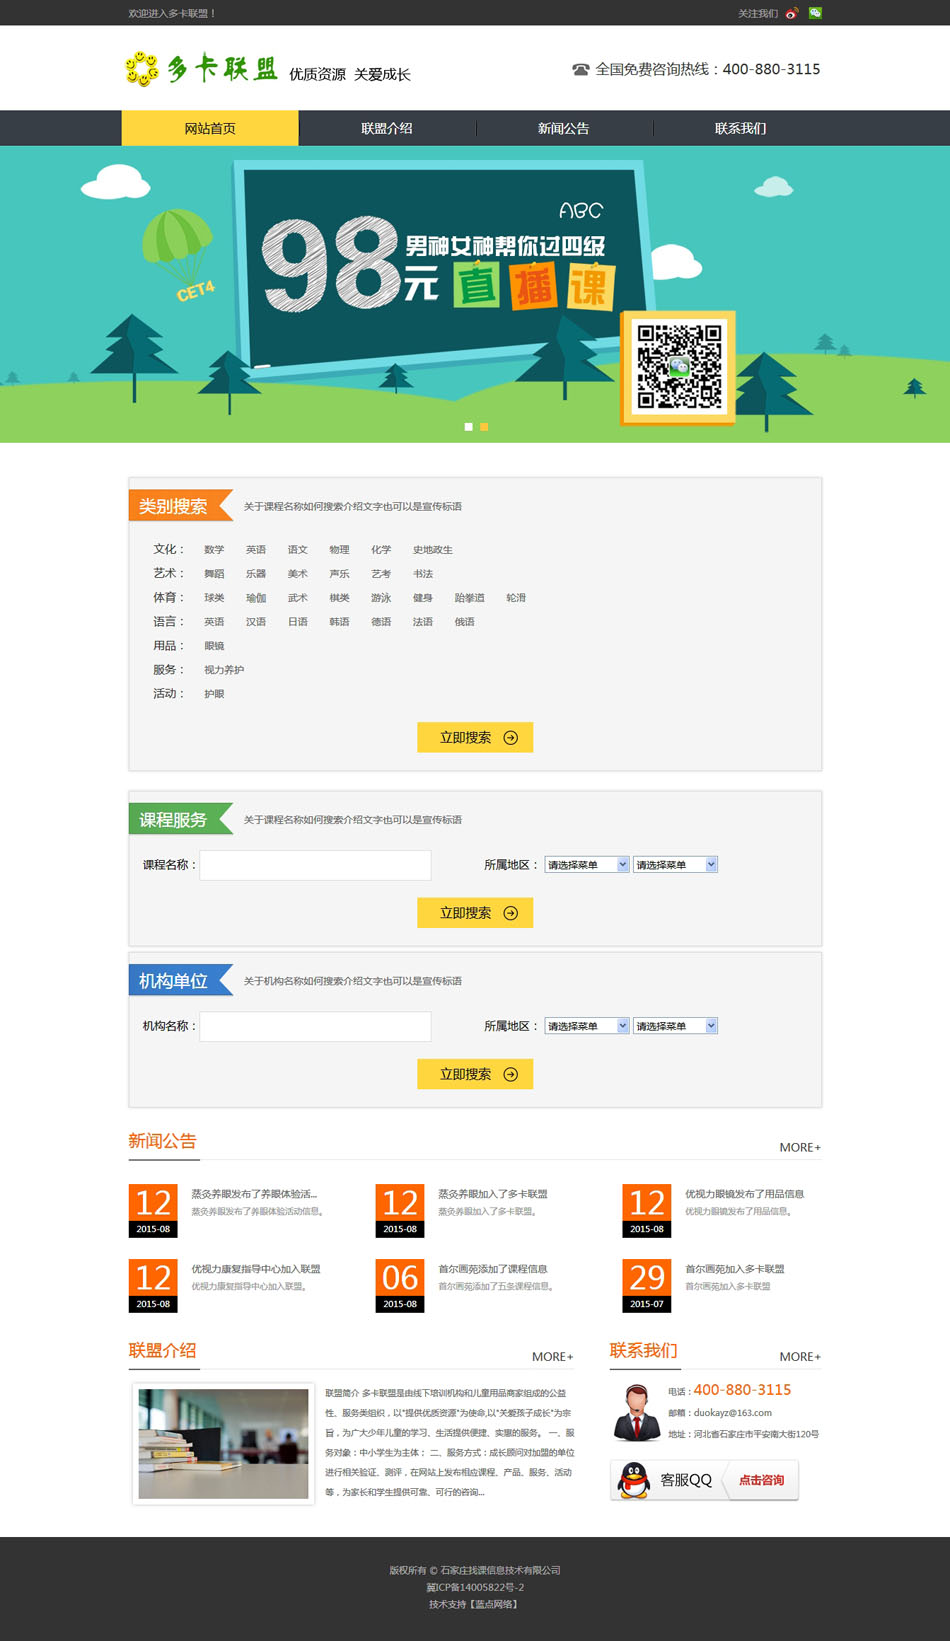The width and height of the screenshot is (950, 1641).
Task: Click the 点击咨询 QQ consult button
Action: (x=761, y=1480)
